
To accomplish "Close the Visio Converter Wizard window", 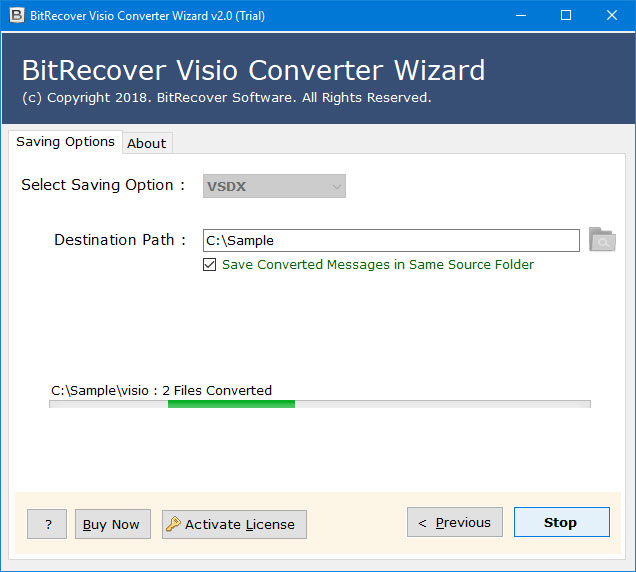I will click(612, 15).
